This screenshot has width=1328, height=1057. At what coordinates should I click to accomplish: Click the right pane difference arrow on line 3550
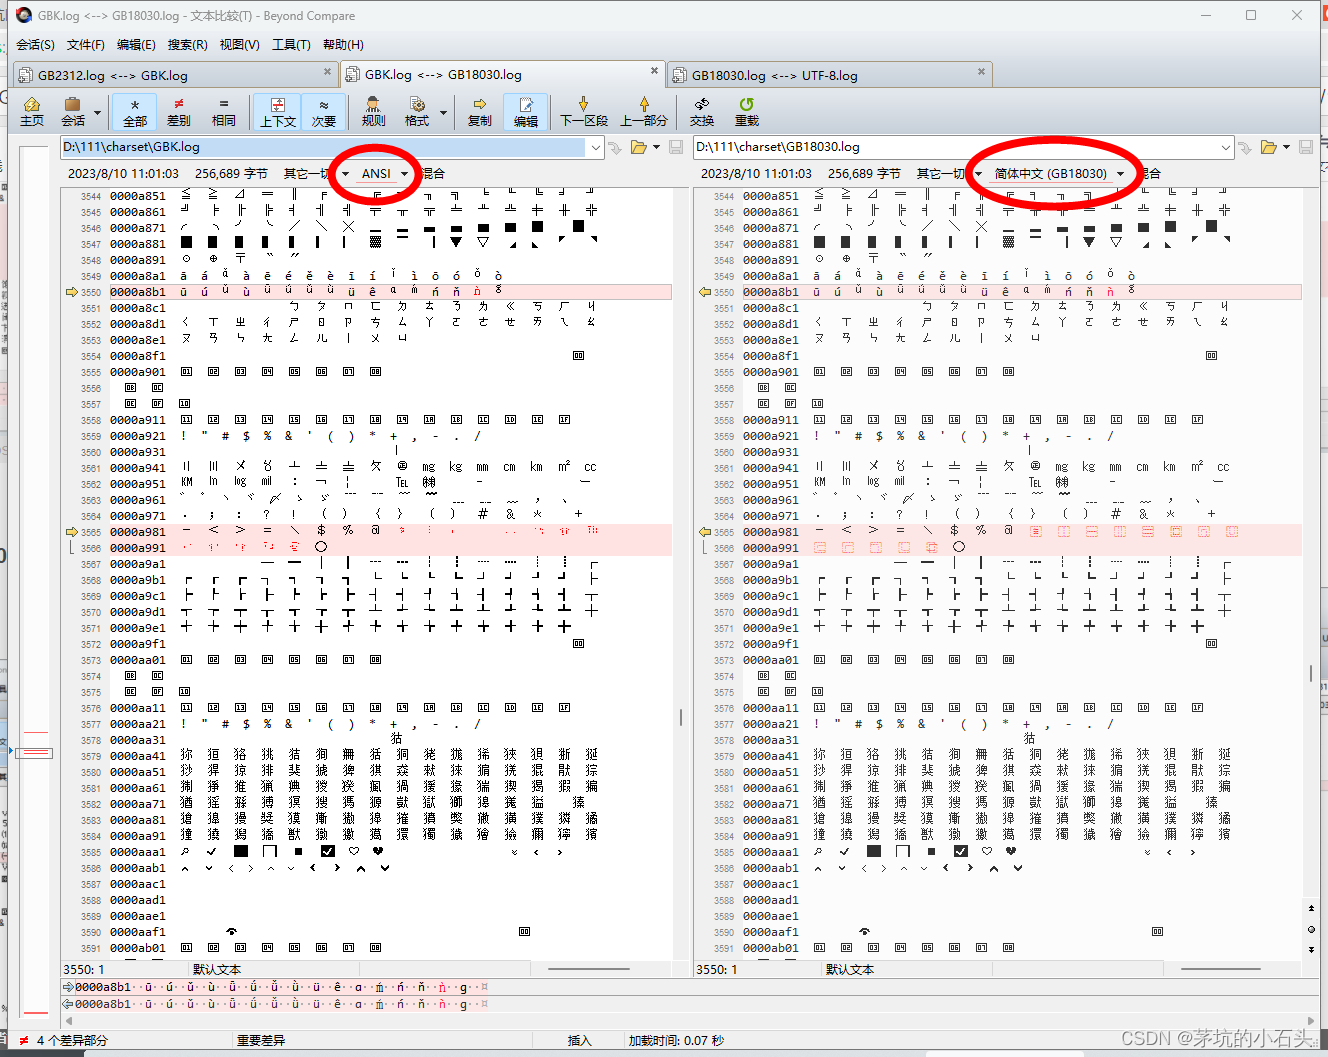coord(704,292)
